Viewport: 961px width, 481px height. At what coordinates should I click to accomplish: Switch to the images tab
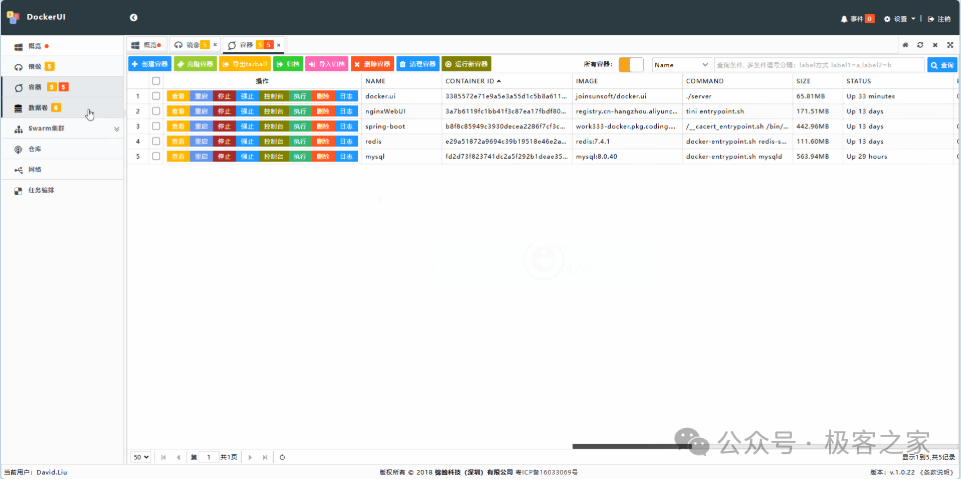195,45
